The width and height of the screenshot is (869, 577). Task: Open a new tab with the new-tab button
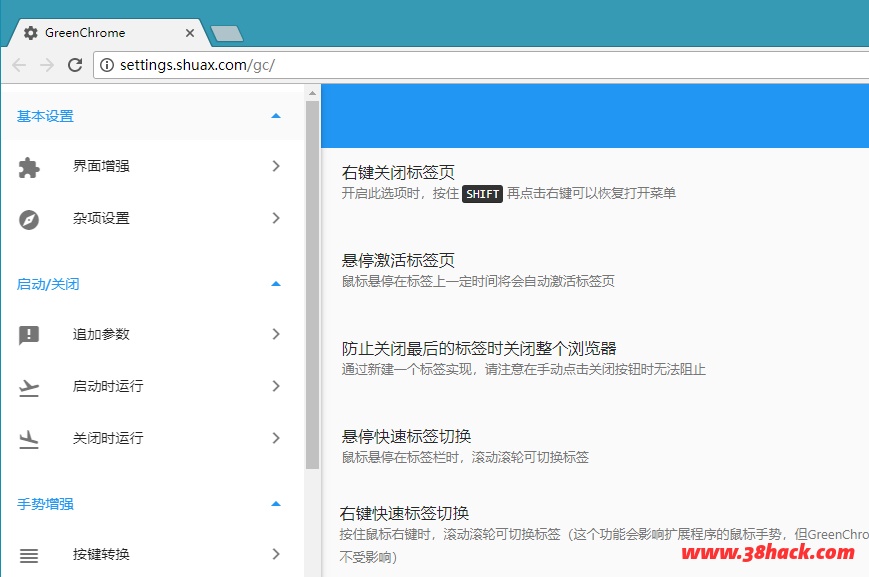(x=227, y=33)
